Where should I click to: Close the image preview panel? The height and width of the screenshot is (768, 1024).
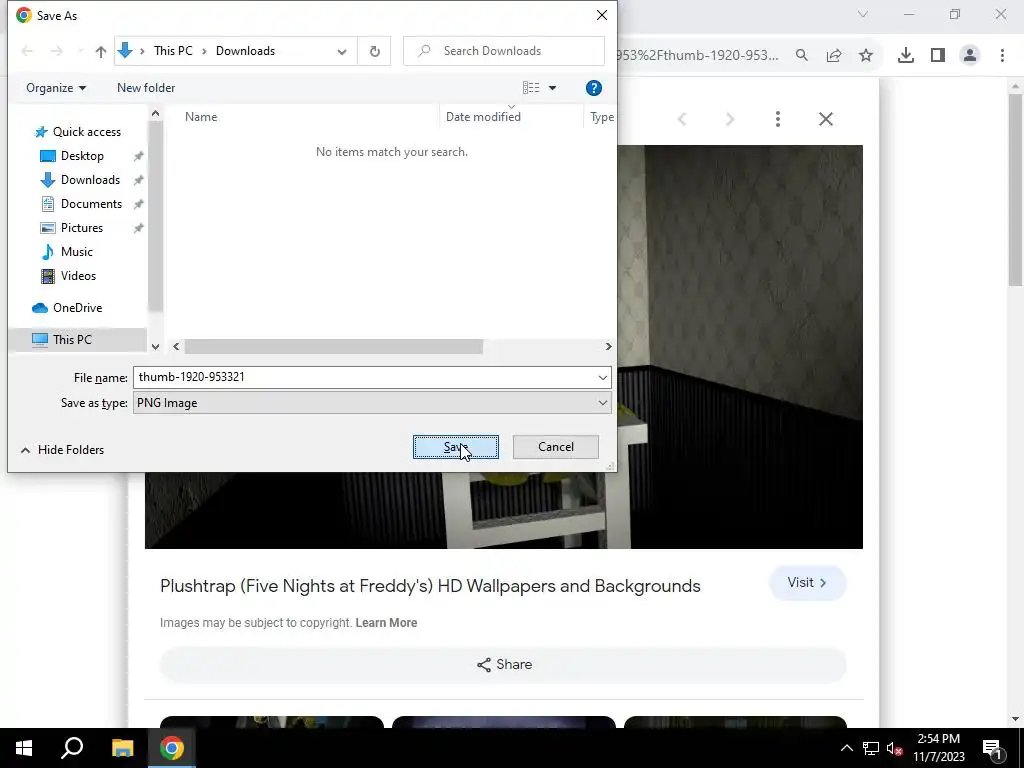[x=825, y=119]
